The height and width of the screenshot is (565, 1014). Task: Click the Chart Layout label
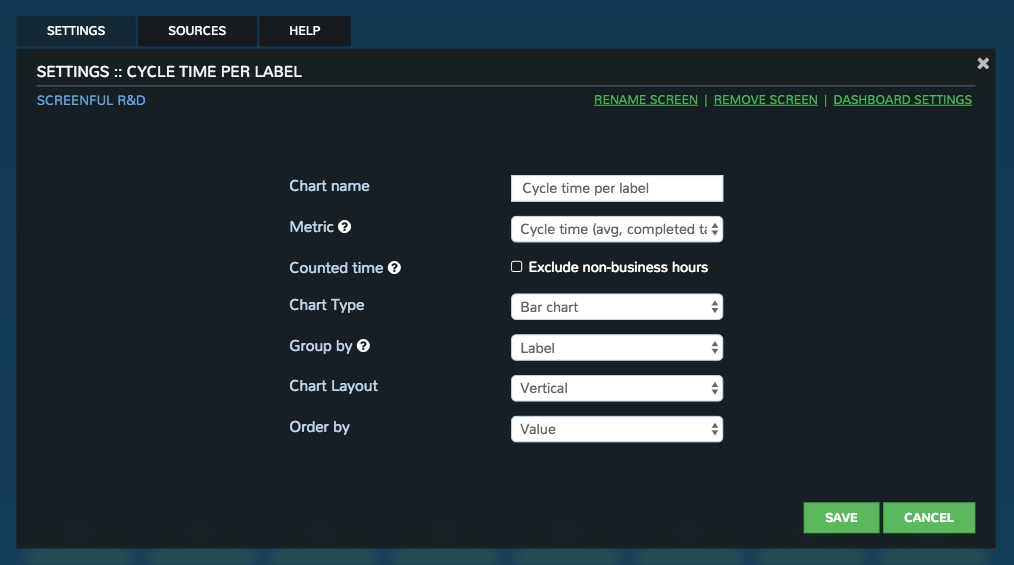pyautogui.click(x=334, y=386)
